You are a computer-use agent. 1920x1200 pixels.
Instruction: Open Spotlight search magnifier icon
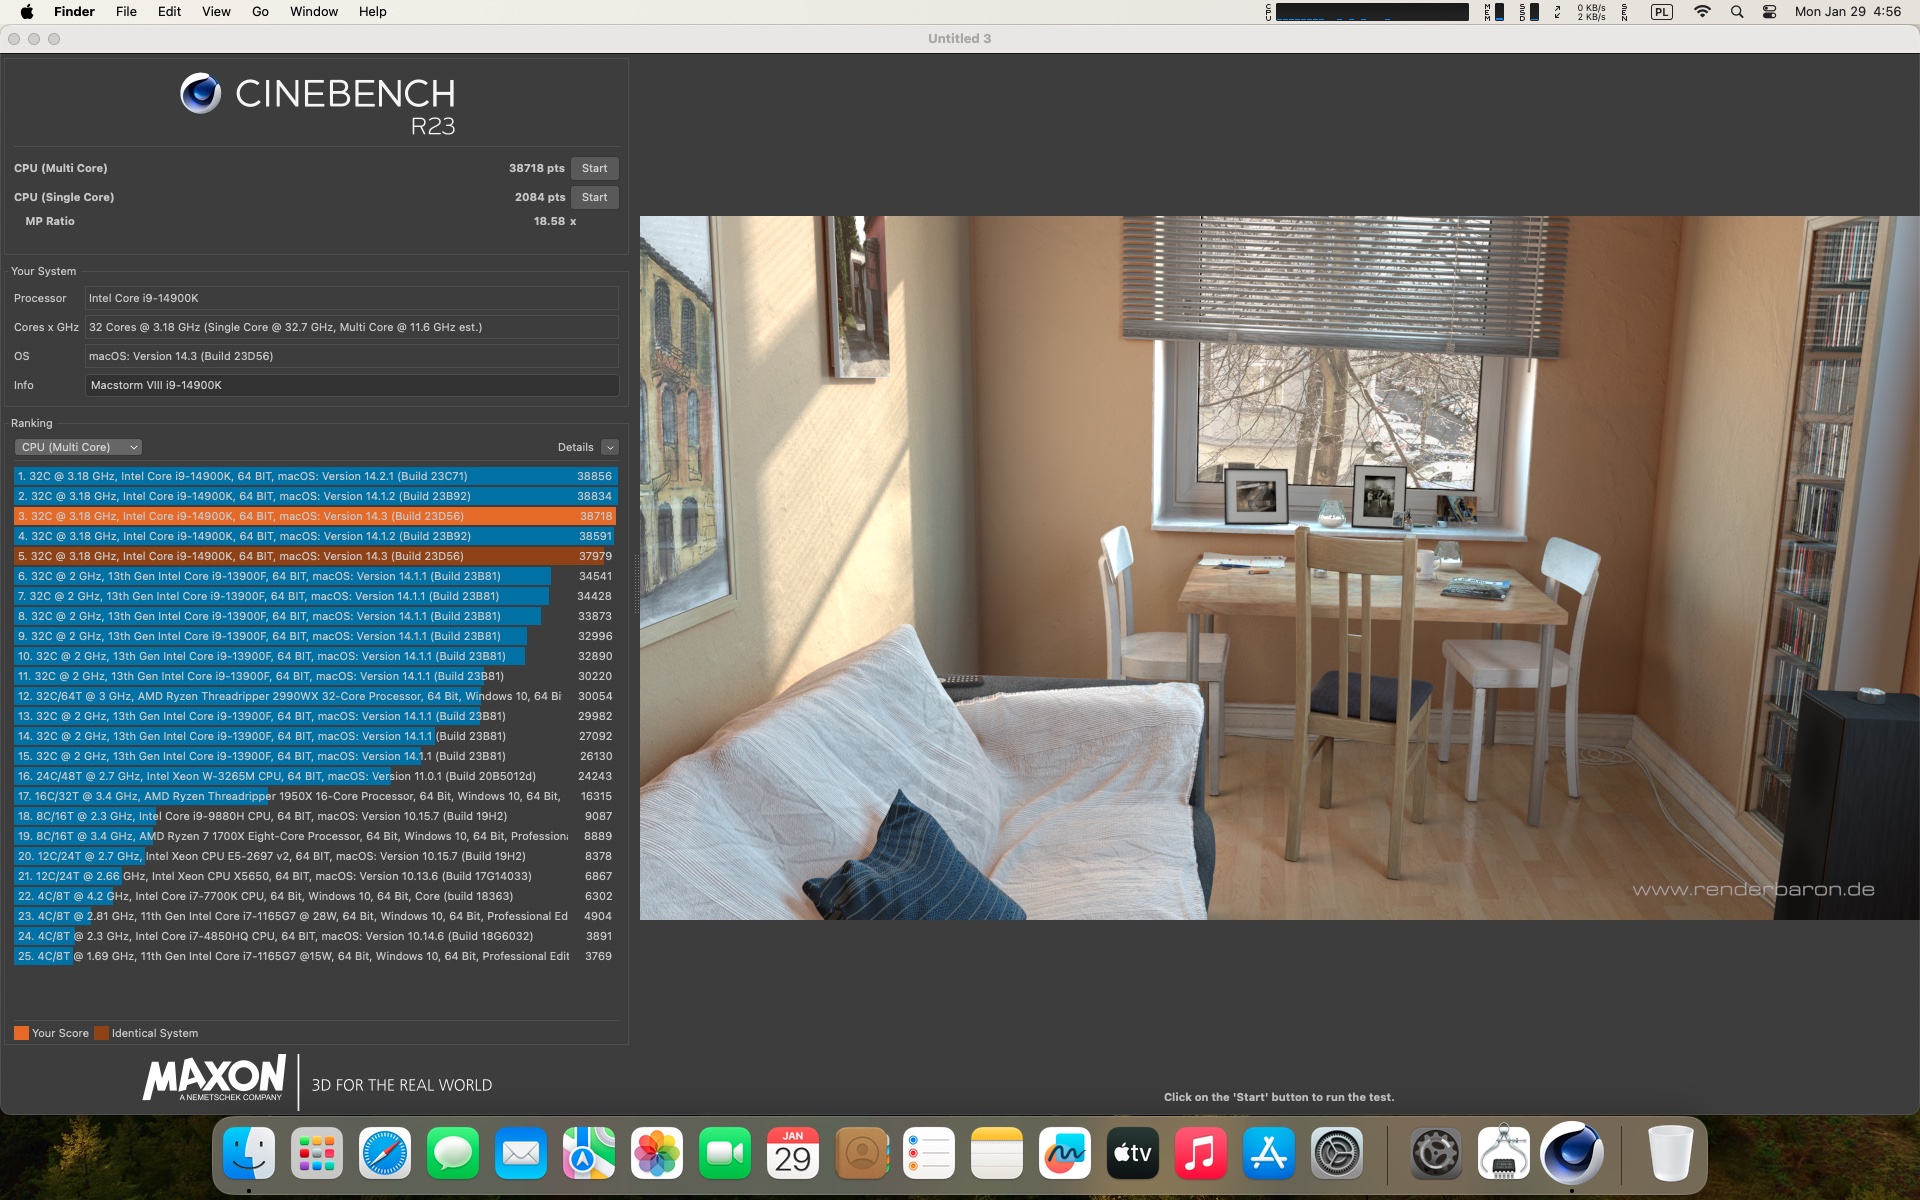click(1737, 12)
